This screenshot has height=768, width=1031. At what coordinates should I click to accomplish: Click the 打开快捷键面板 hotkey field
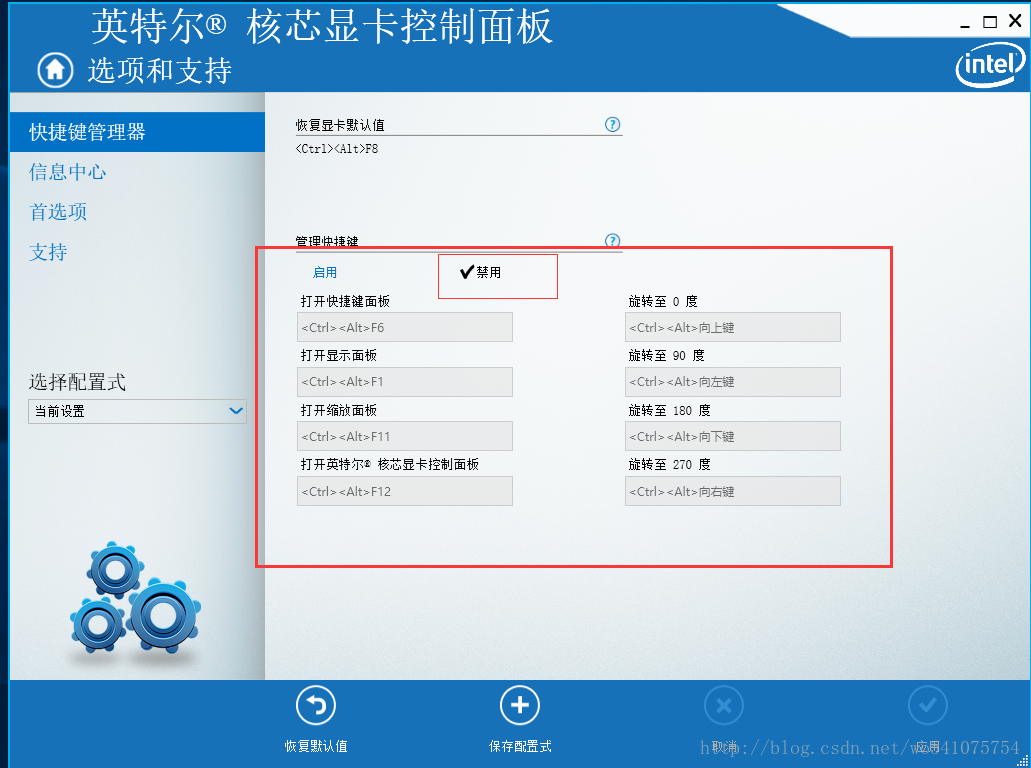[x=404, y=327]
